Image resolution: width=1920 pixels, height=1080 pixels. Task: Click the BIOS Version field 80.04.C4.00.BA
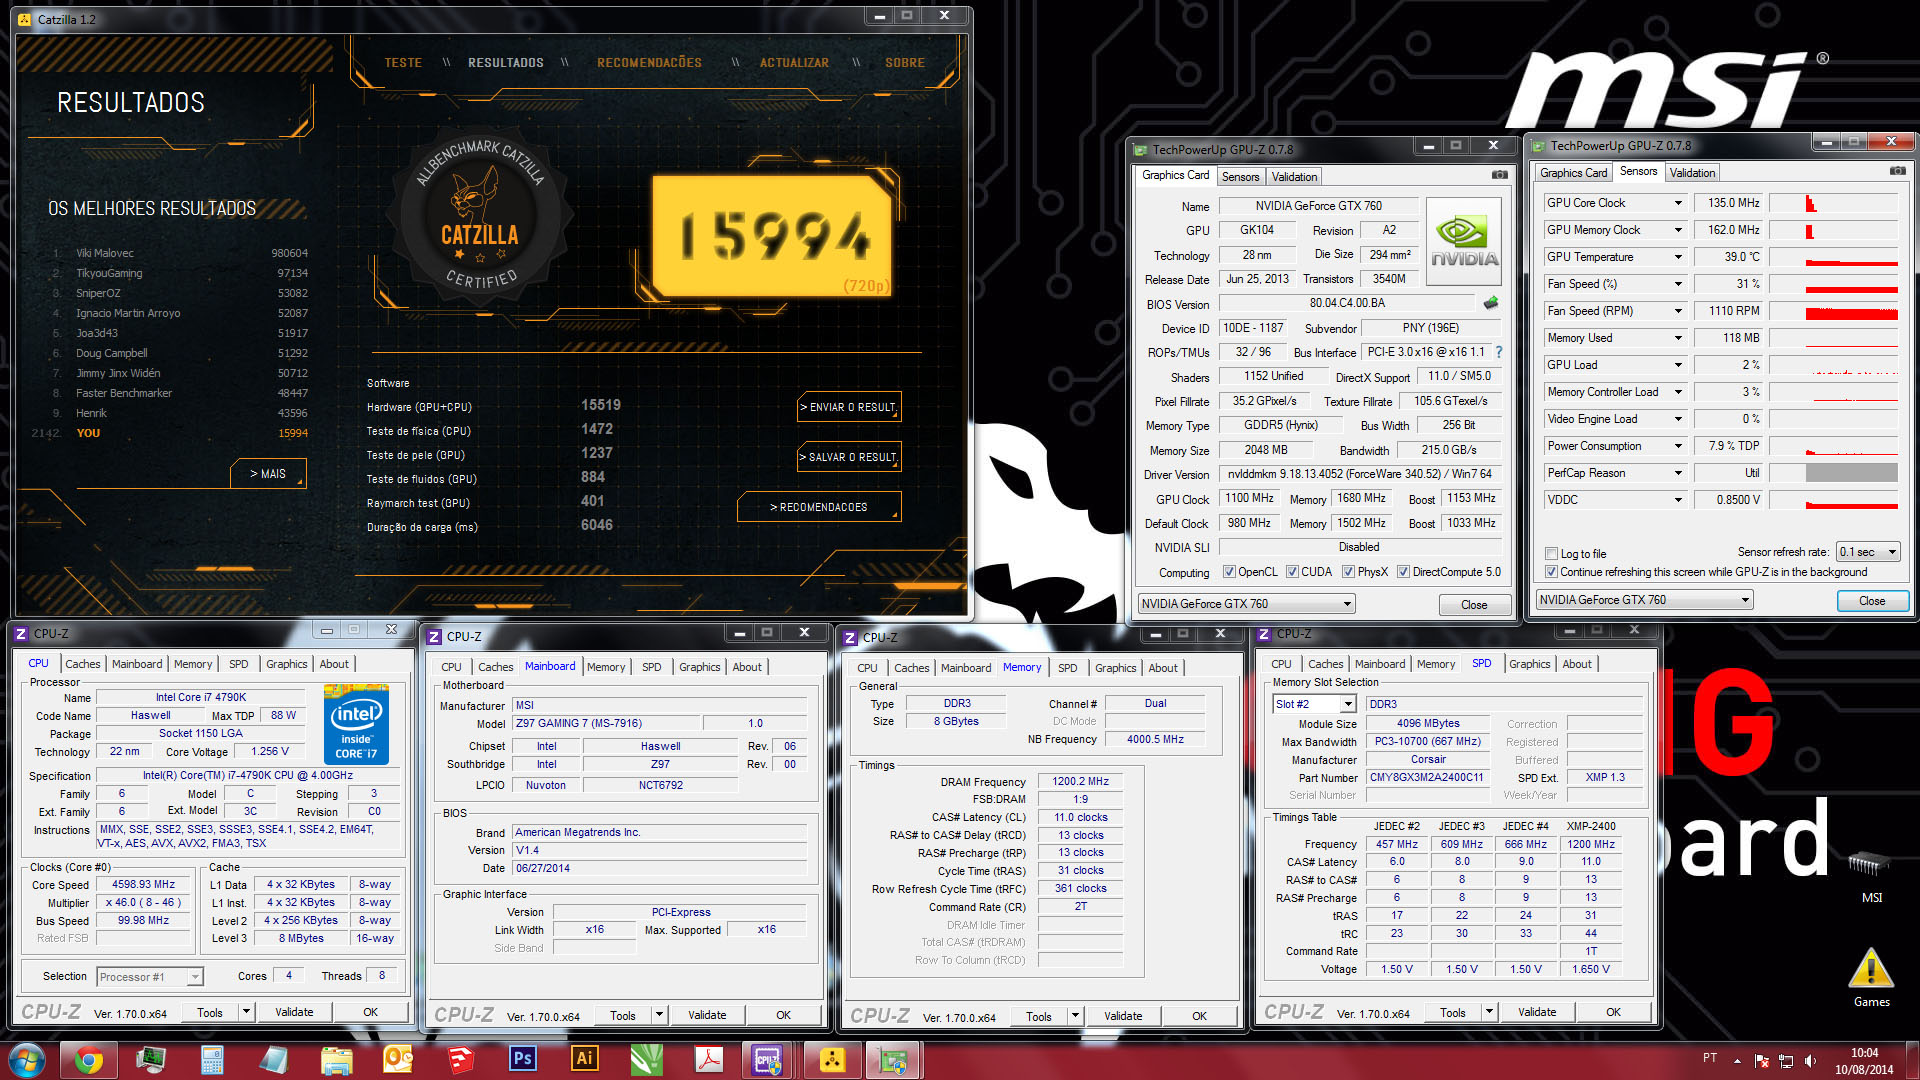1347,303
